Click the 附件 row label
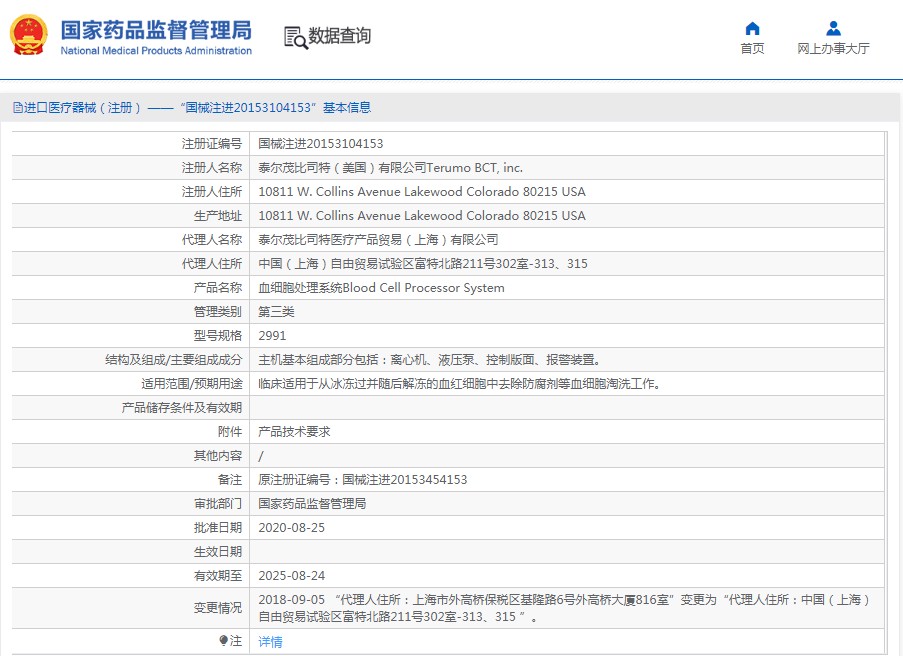Image resolution: width=903 pixels, height=656 pixels. click(x=230, y=432)
